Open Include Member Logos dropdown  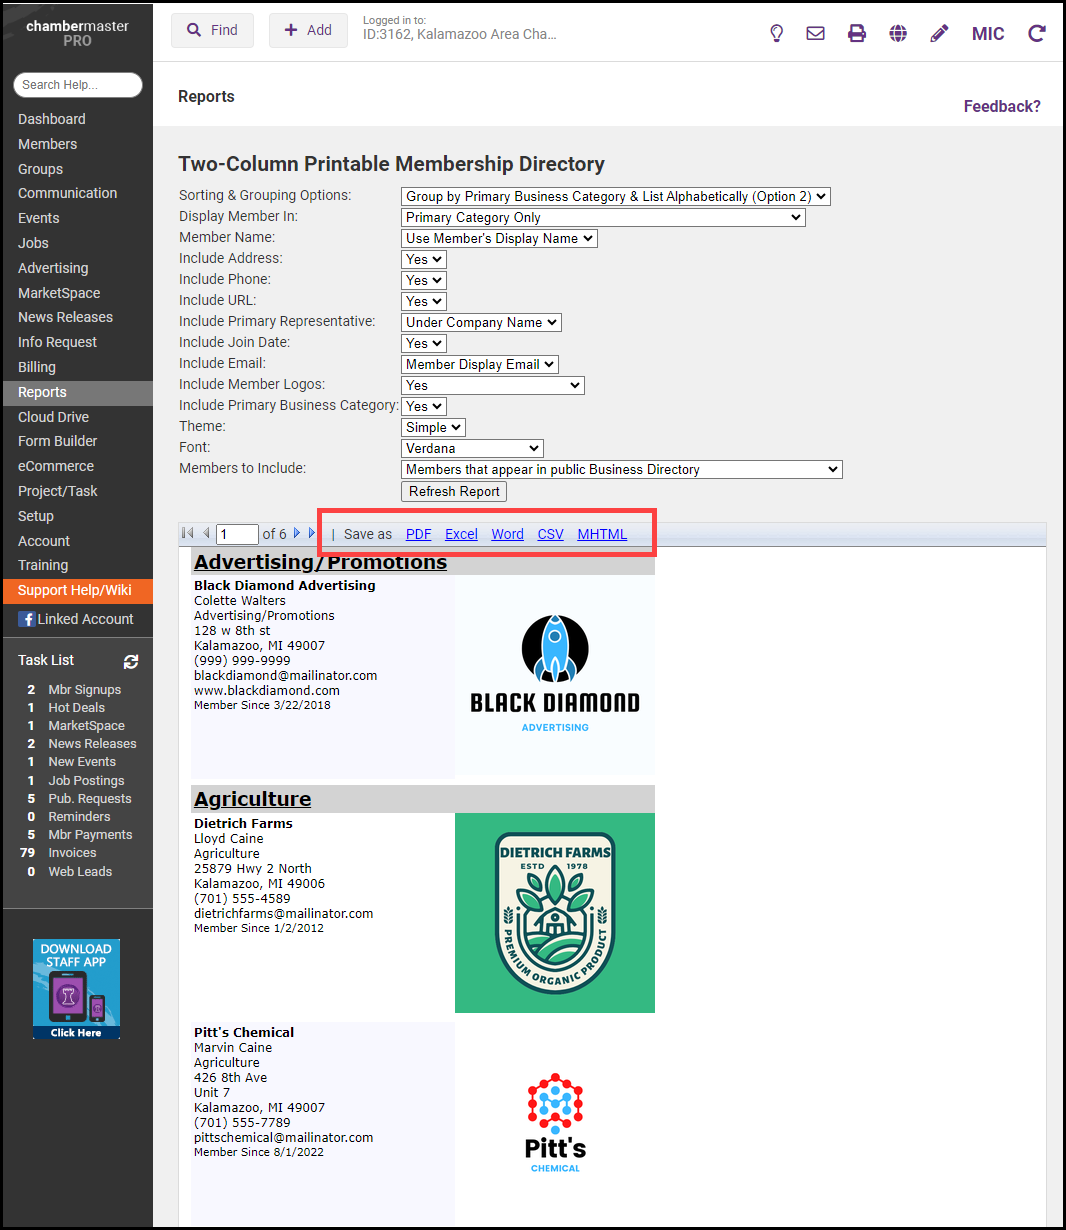[x=492, y=385]
